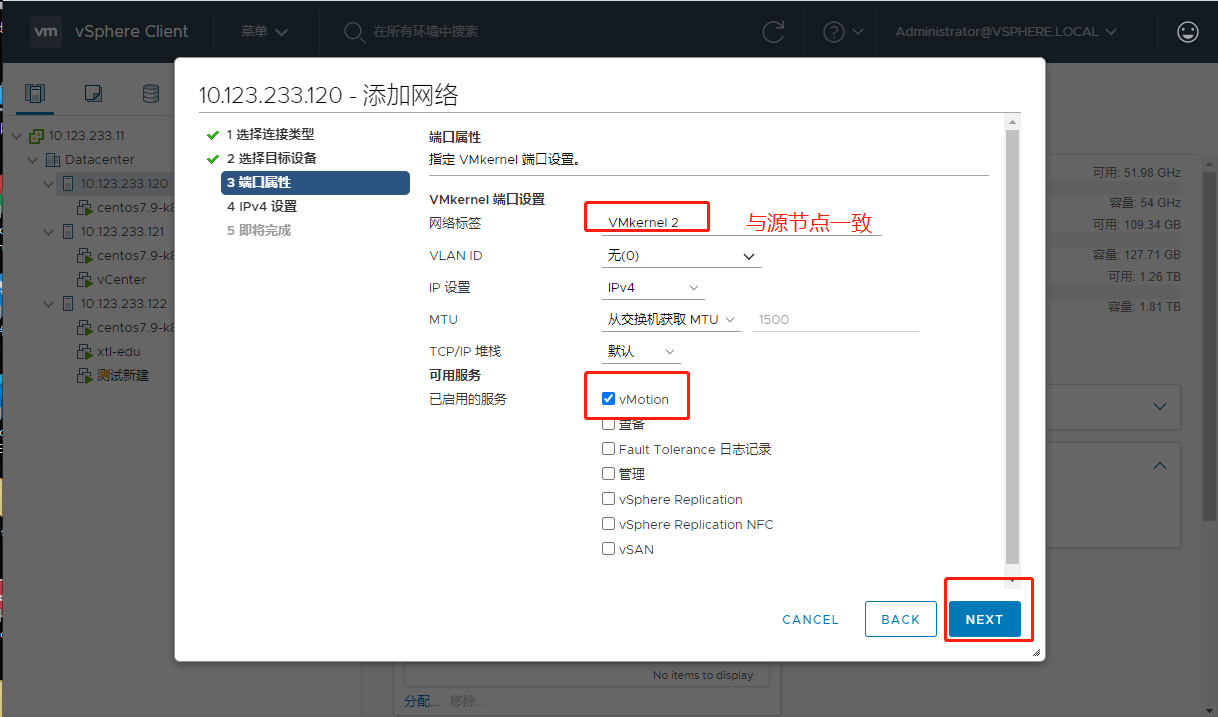The width and height of the screenshot is (1218, 717).
Task: Switch to Storage view icon
Action: coord(151,94)
